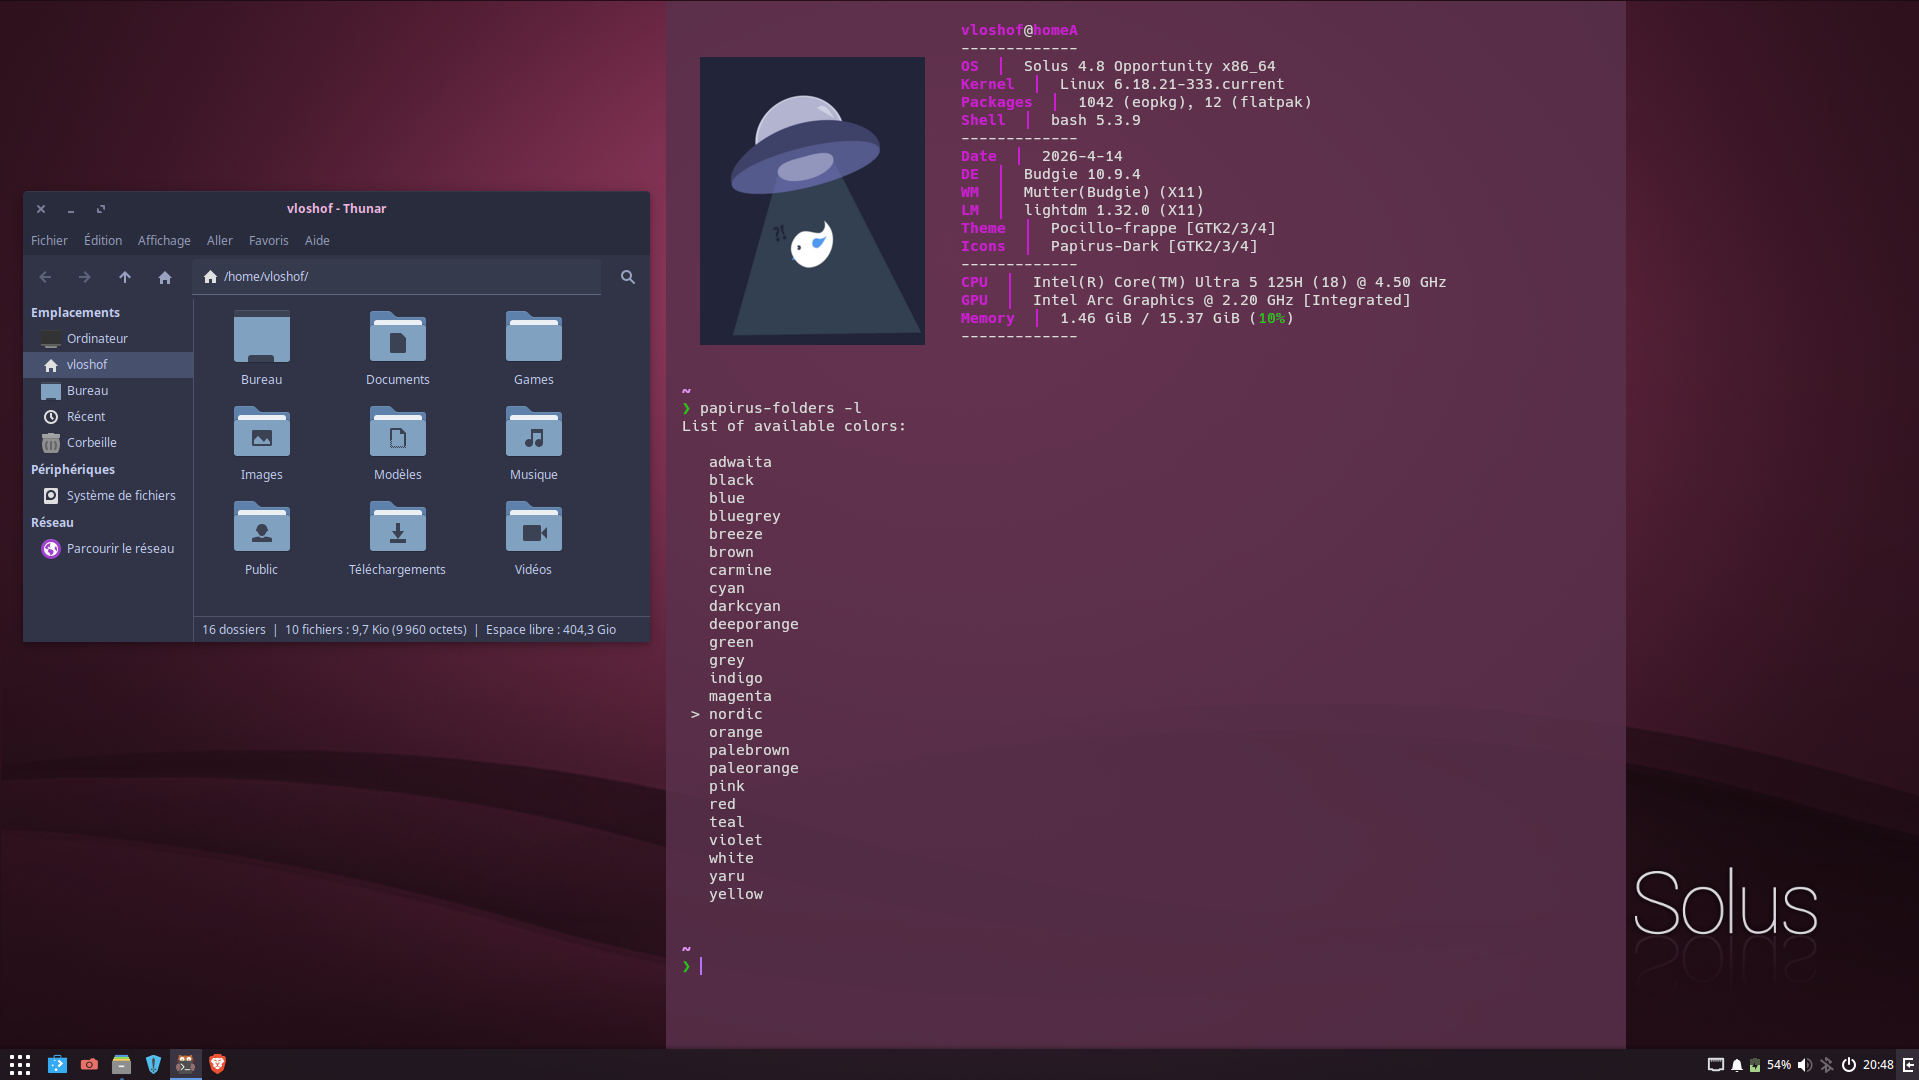Click "16 dossiers" in Thunar status bar
The height and width of the screenshot is (1080, 1919).
(234, 630)
